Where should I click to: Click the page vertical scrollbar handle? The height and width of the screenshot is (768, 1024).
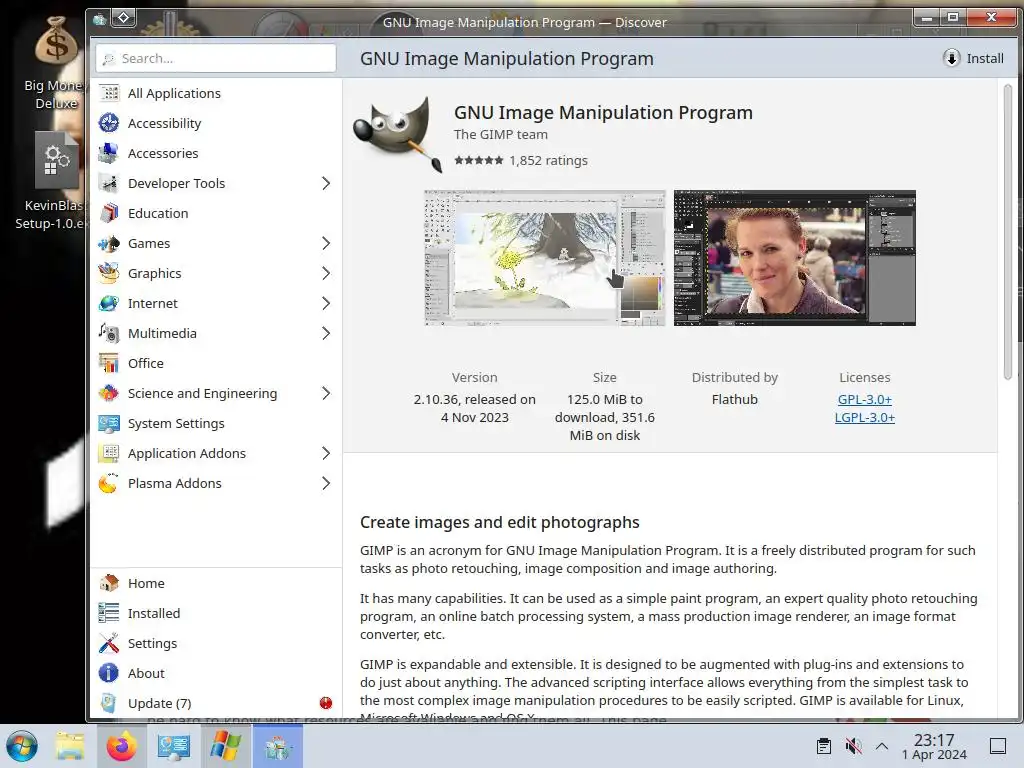pyautogui.click(x=1008, y=232)
